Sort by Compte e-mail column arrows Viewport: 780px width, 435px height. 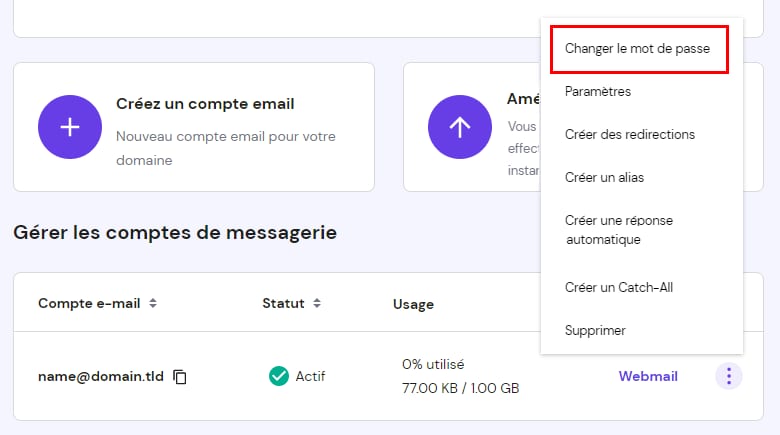[x=153, y=303]
